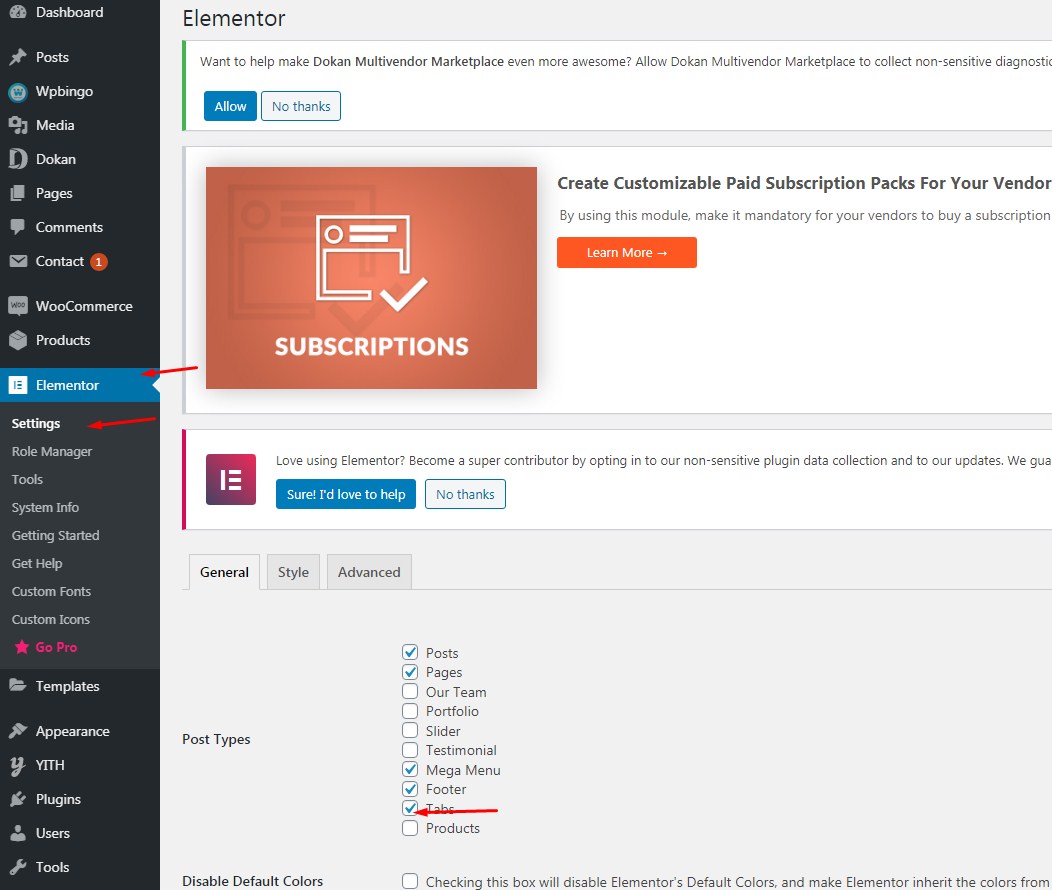Select the Plugins plug icon
Image resolution: width=1052 pixels, height=890 pixels.
(x=18, y=799)
